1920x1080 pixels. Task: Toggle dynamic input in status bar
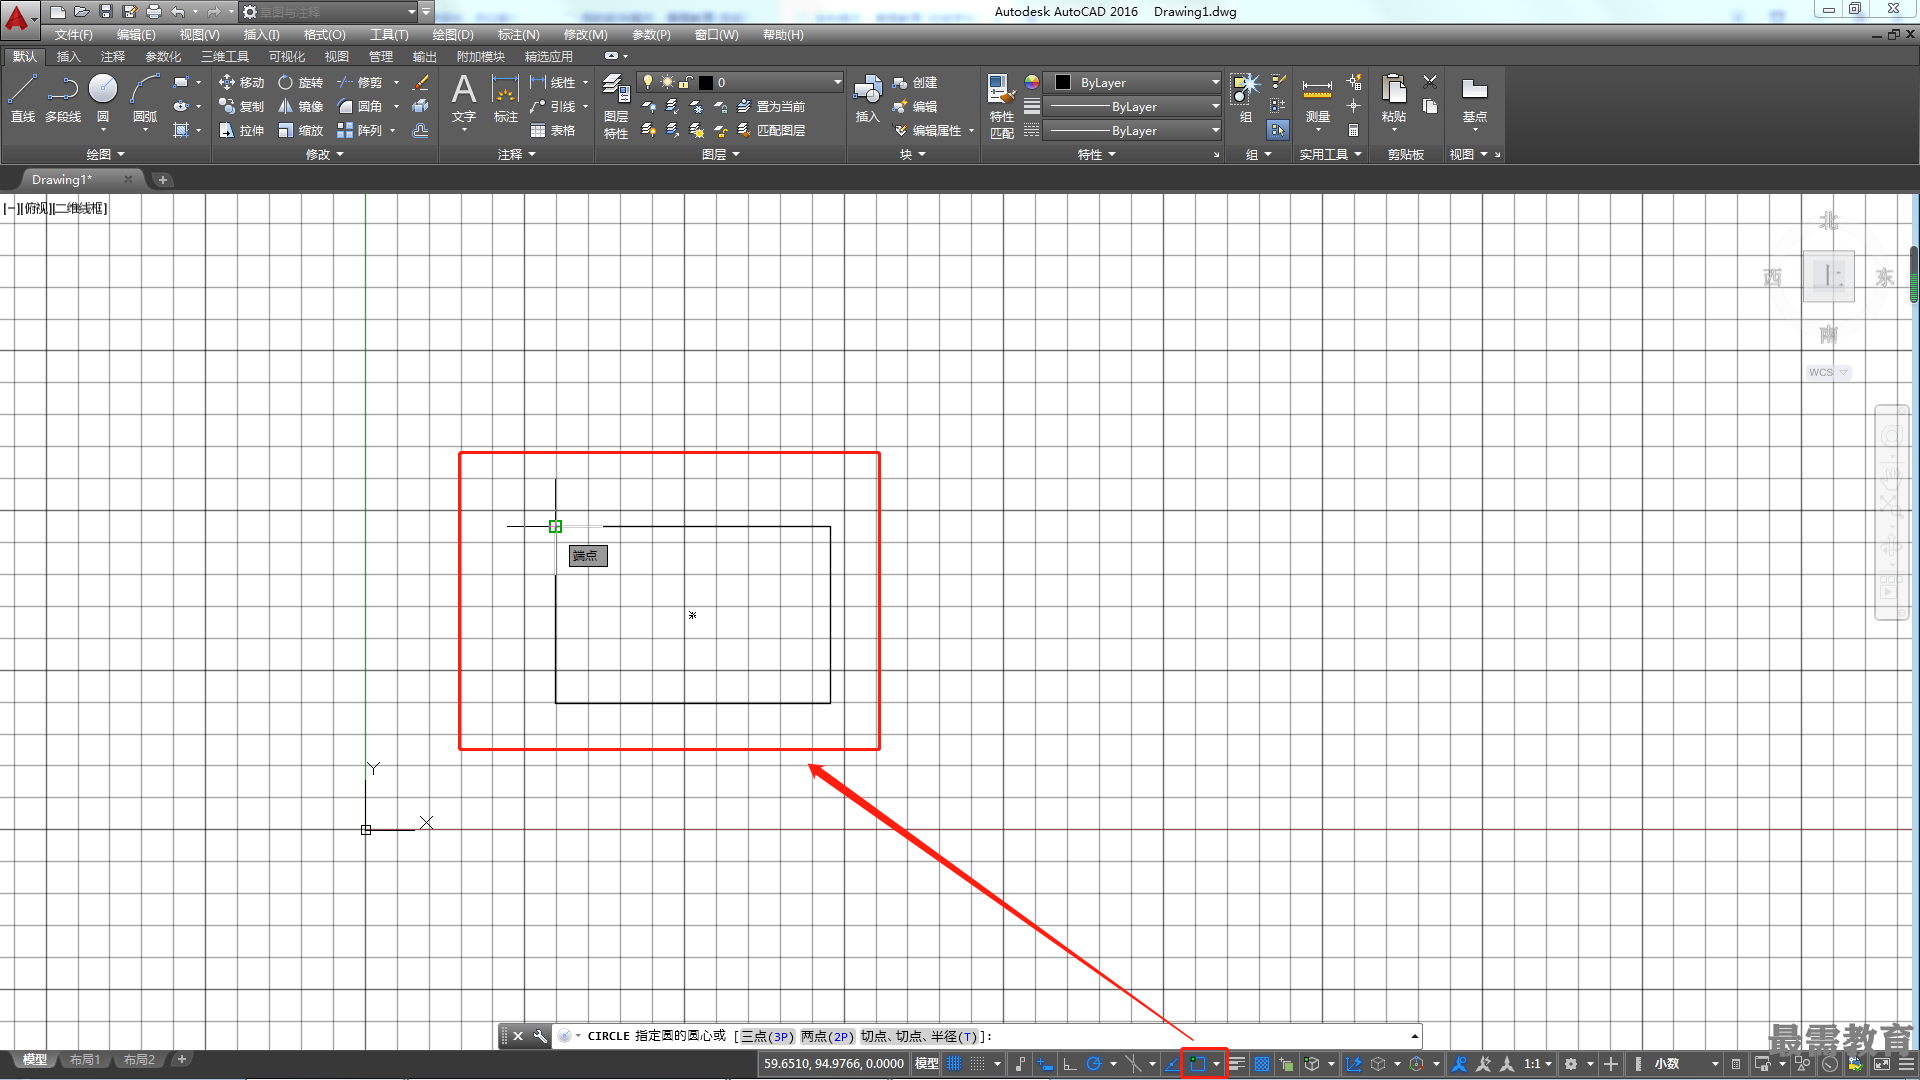(x=1046, y=1064)
